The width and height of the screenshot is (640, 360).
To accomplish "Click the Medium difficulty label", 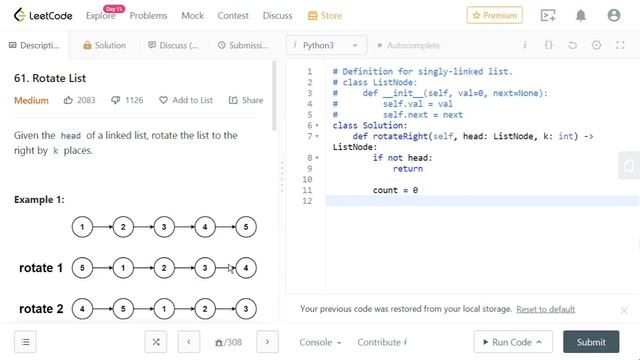I will pos(31,100).
